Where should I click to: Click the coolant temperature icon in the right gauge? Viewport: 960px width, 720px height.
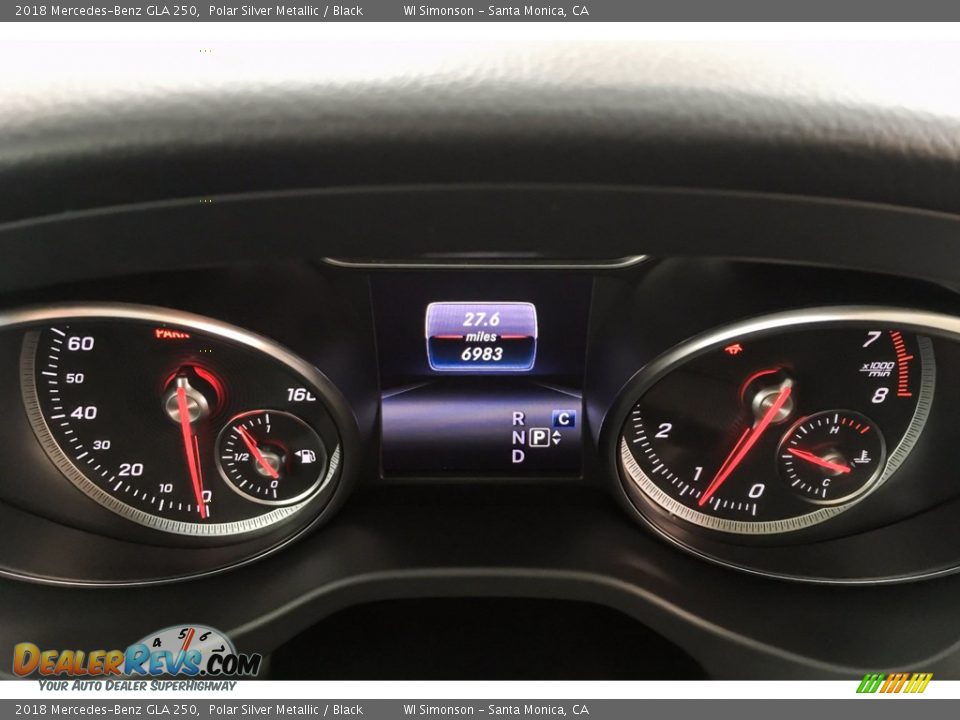(863, 456)
